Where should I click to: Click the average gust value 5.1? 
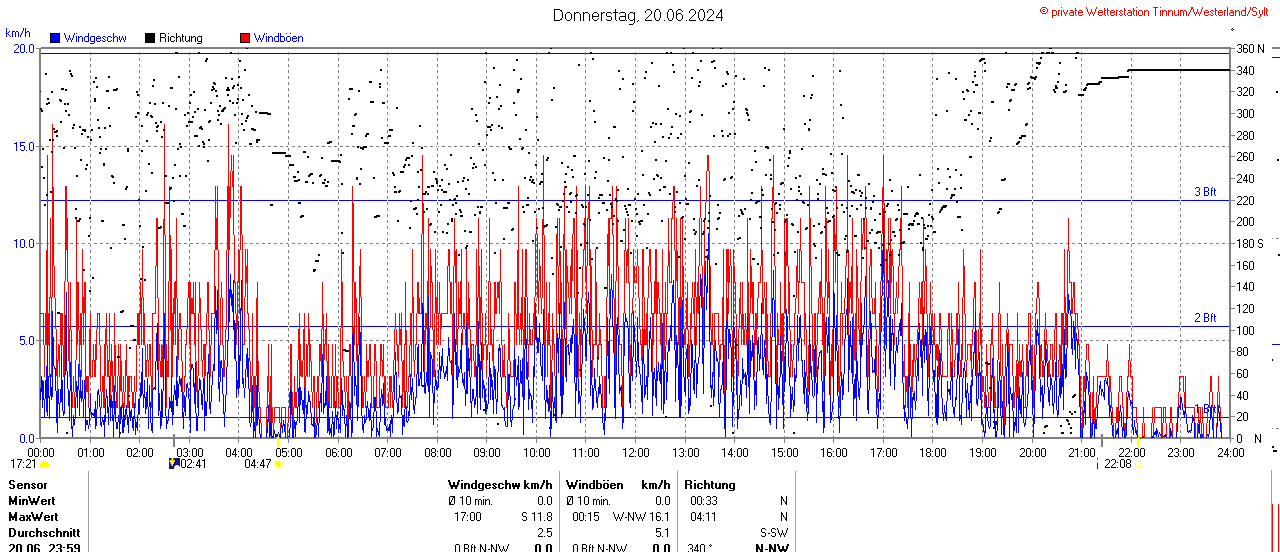(x=662, y=533)
